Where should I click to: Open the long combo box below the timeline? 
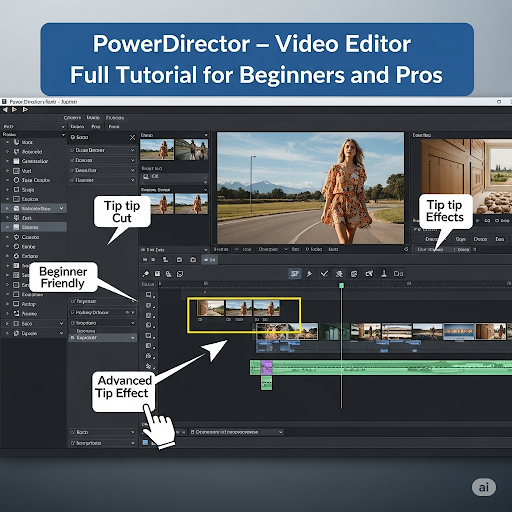click(x=236, y=432)
